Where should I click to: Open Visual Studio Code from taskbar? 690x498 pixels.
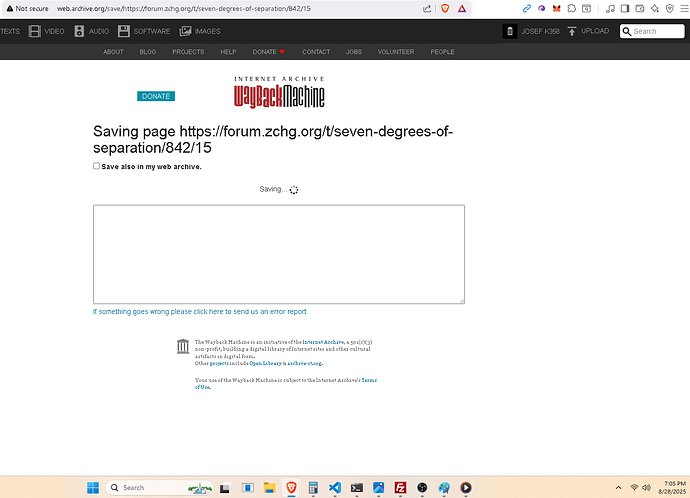[335, 487]
